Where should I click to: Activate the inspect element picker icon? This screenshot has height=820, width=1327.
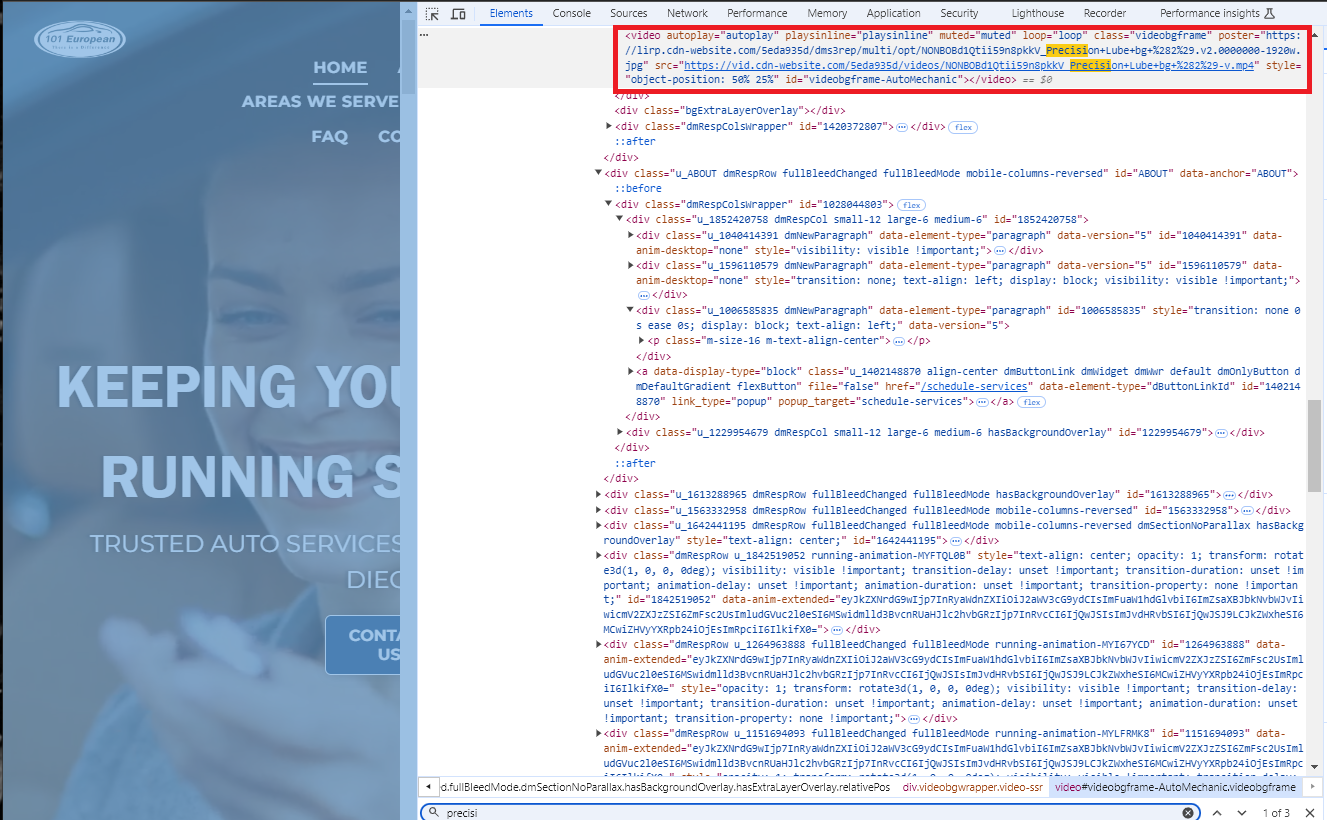coord(432,14)
